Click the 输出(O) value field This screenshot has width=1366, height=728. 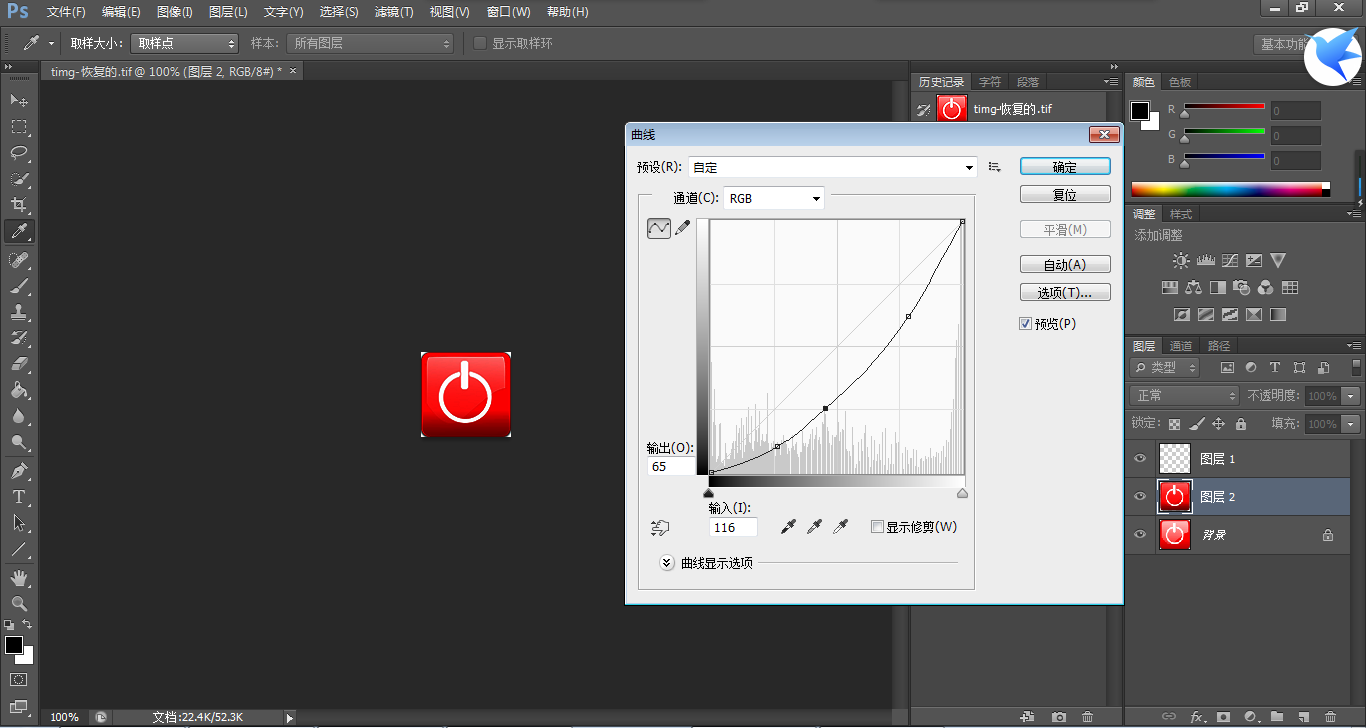(671, 467)
